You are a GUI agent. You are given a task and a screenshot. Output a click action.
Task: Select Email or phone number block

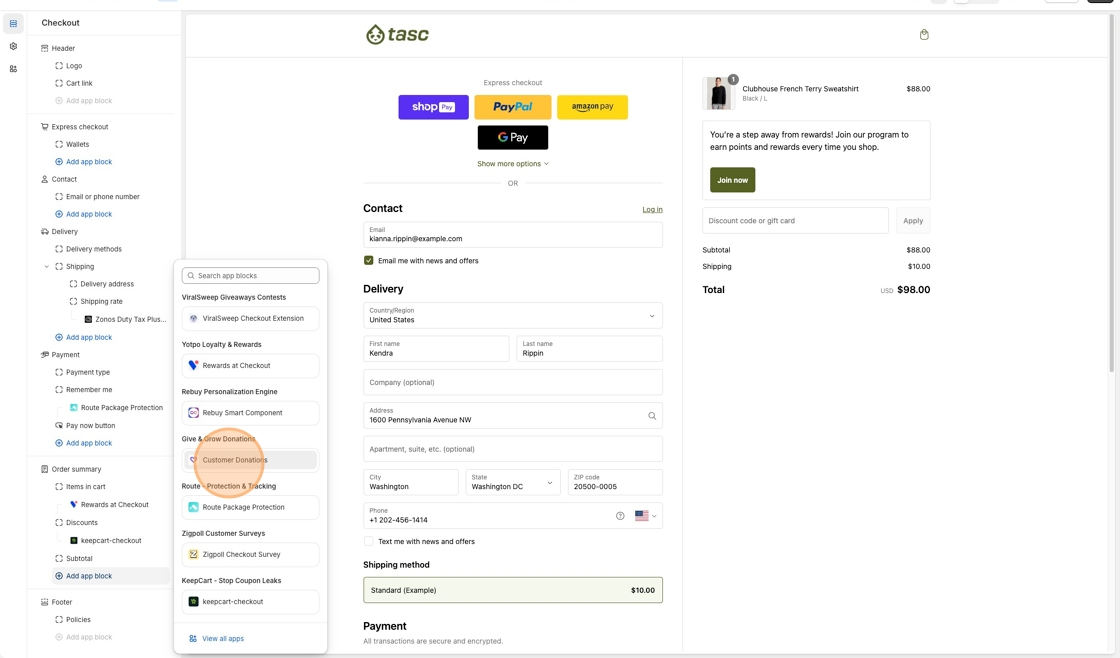(102, 196)
